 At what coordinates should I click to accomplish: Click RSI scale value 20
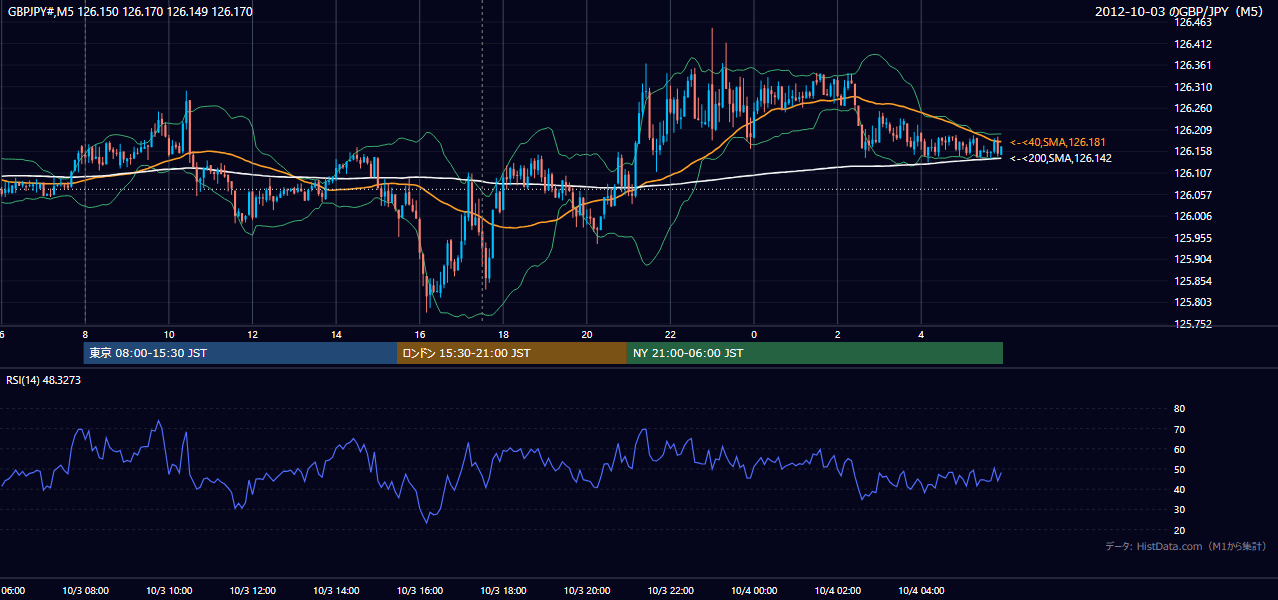coord(1180,530)
